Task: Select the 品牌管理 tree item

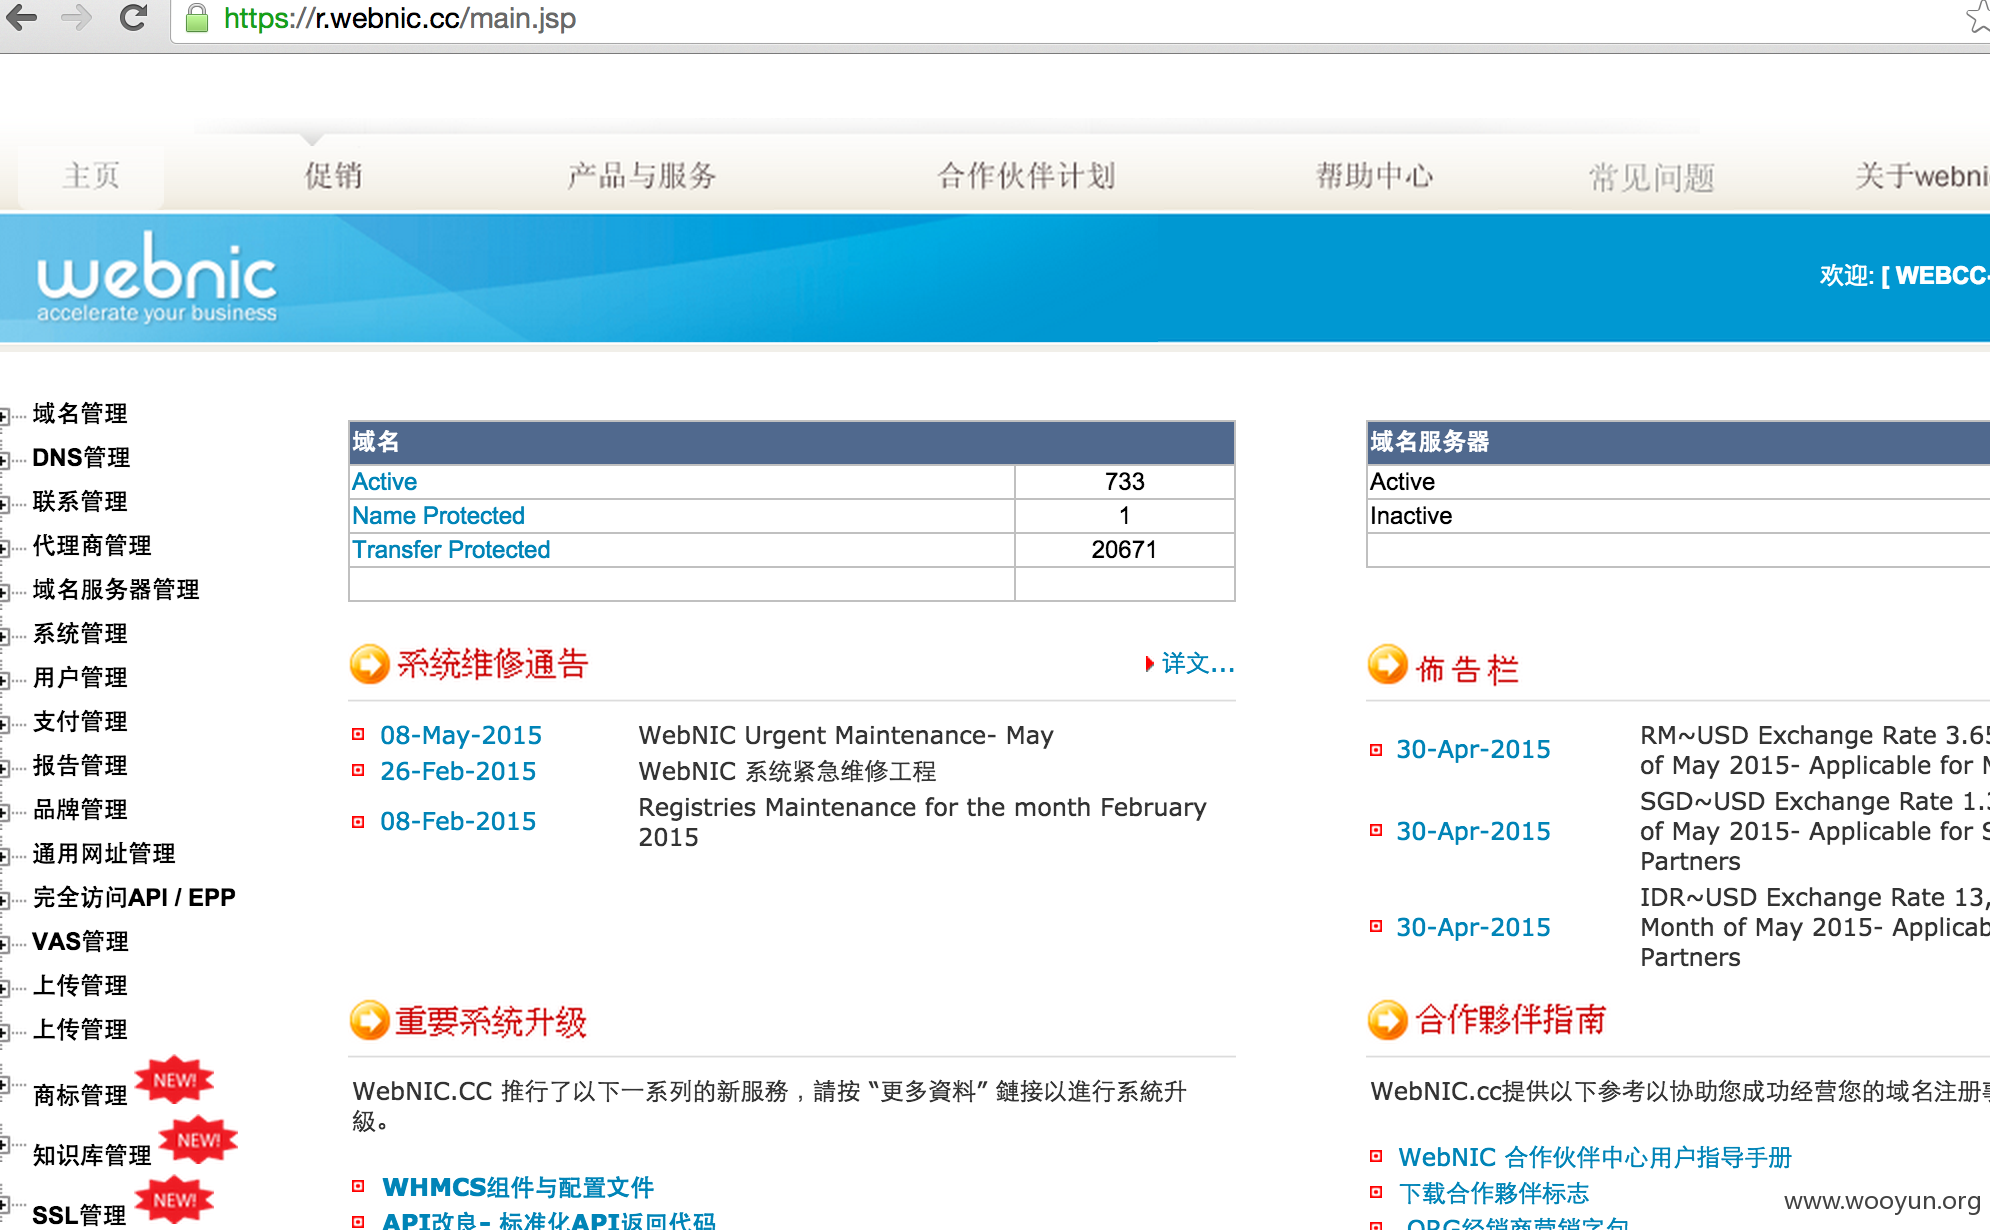Action: [80, 809]
